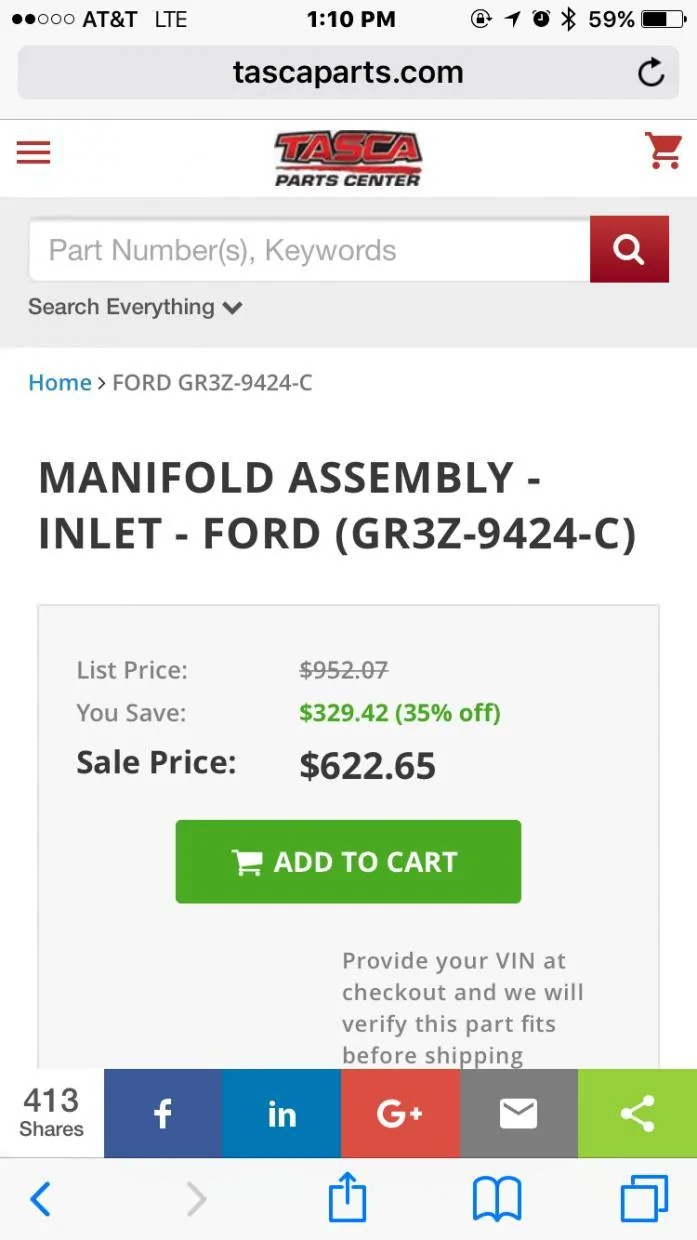Open the shopping cart
The height and width of the screenshot is (1240, 697).
(664, 151)
